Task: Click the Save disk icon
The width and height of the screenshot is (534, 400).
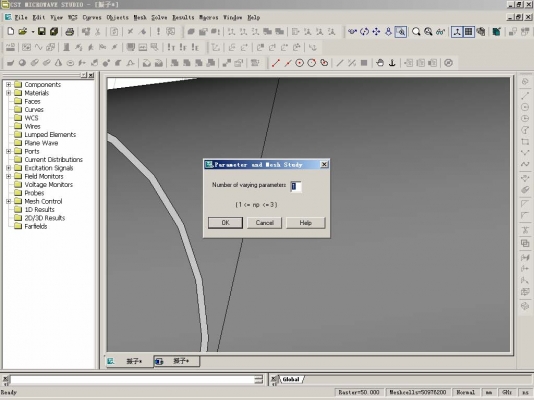Action: point(42,32)
